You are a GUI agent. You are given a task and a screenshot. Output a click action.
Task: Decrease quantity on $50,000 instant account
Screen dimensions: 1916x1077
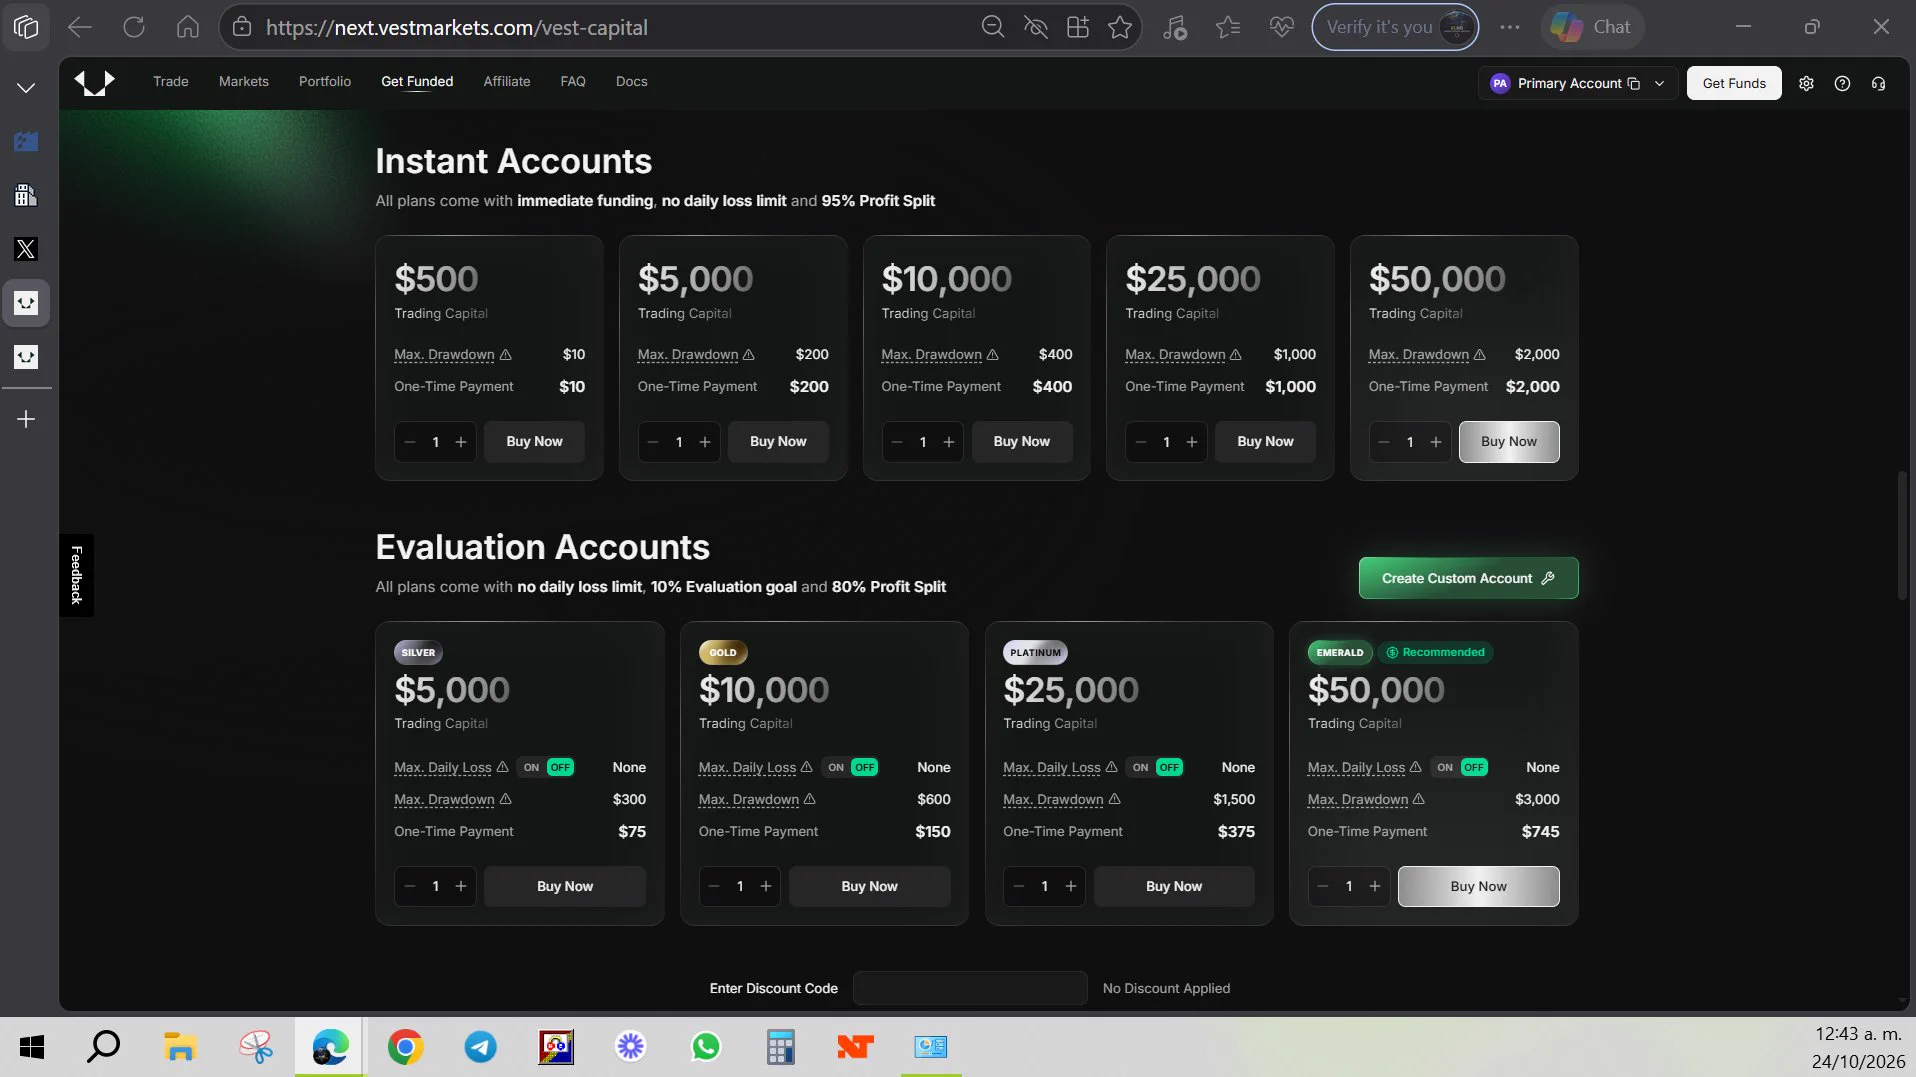click(x=1384, y=442)
